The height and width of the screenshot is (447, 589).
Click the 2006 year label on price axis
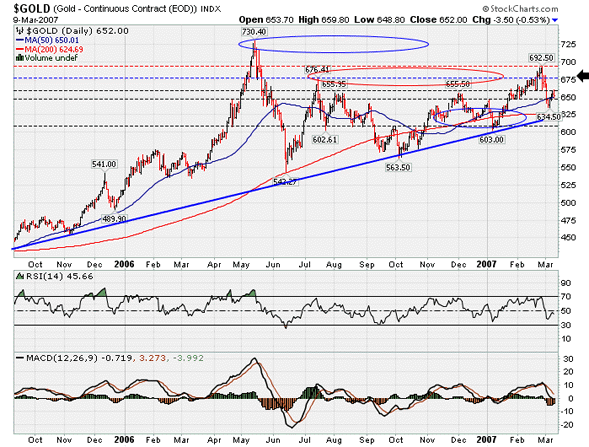(124, 264)
